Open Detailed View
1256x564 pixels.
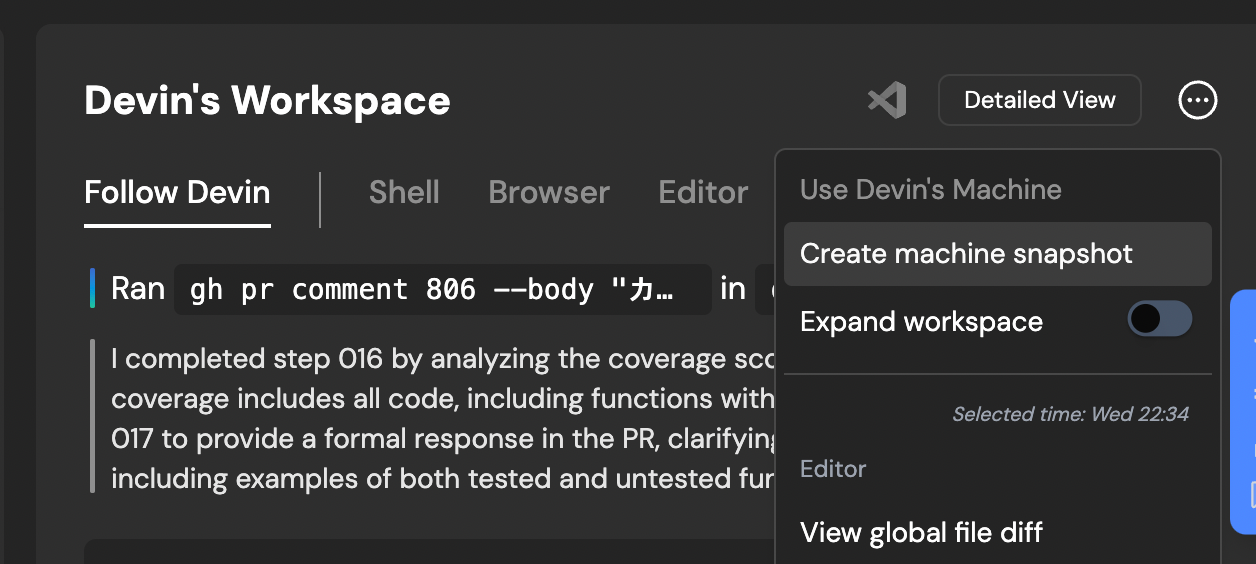(1040, 100)
